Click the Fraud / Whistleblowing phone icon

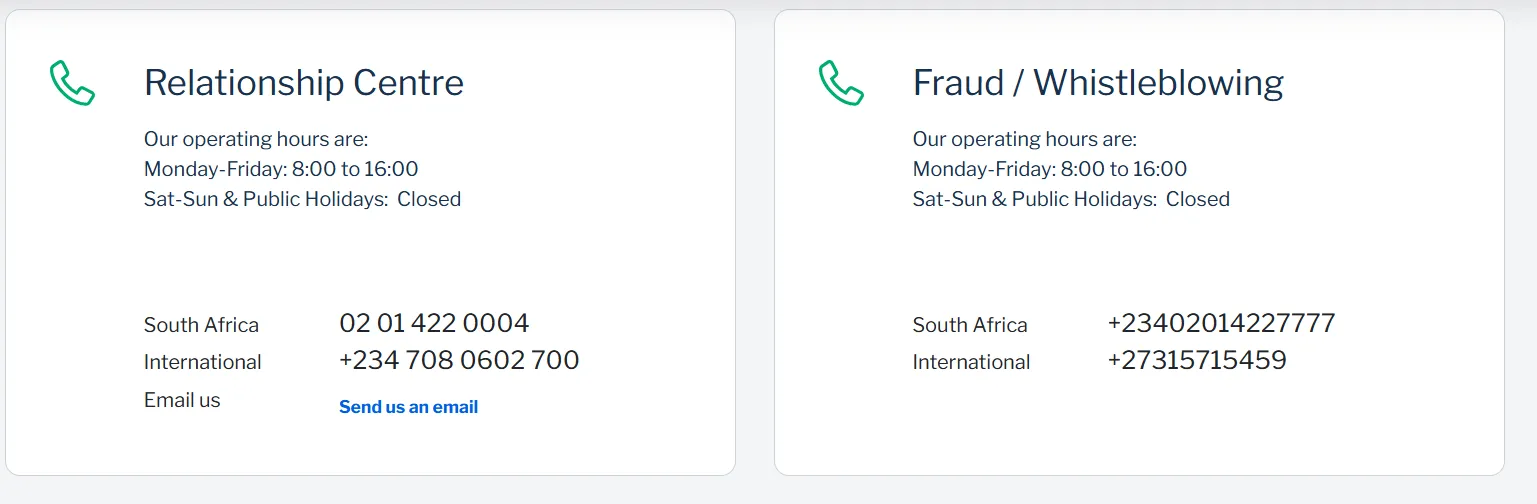841,83
